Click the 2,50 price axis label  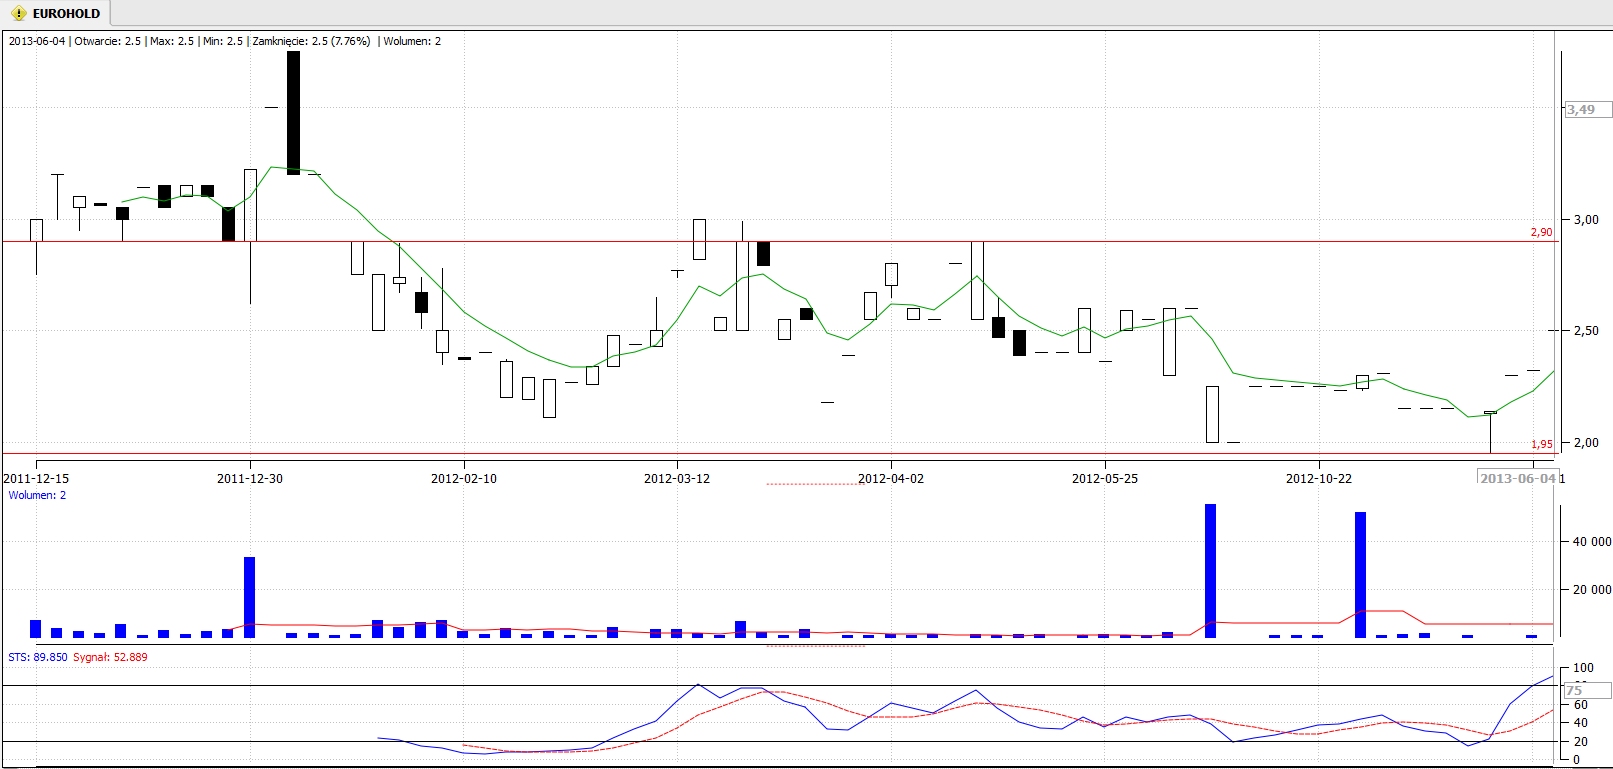pyautogui.click(x=1586, y=330)
